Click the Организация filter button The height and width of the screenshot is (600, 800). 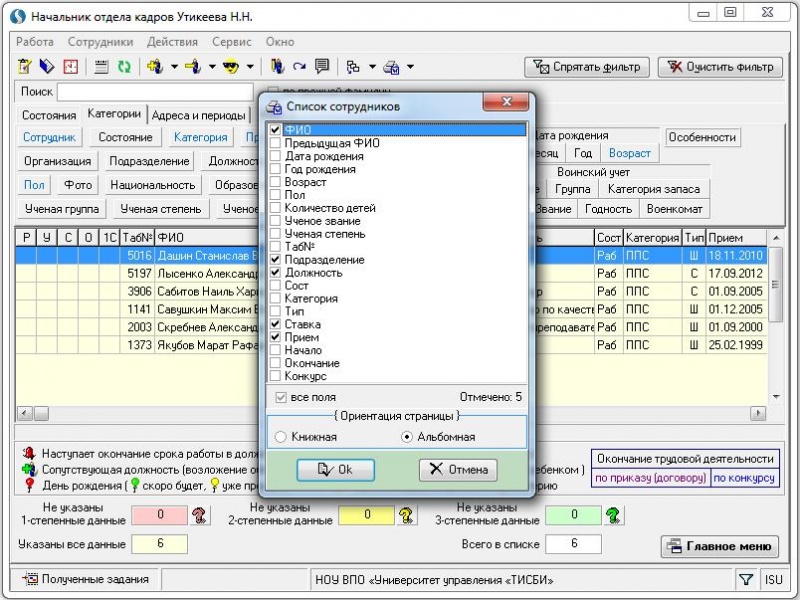tap(58, 161)
